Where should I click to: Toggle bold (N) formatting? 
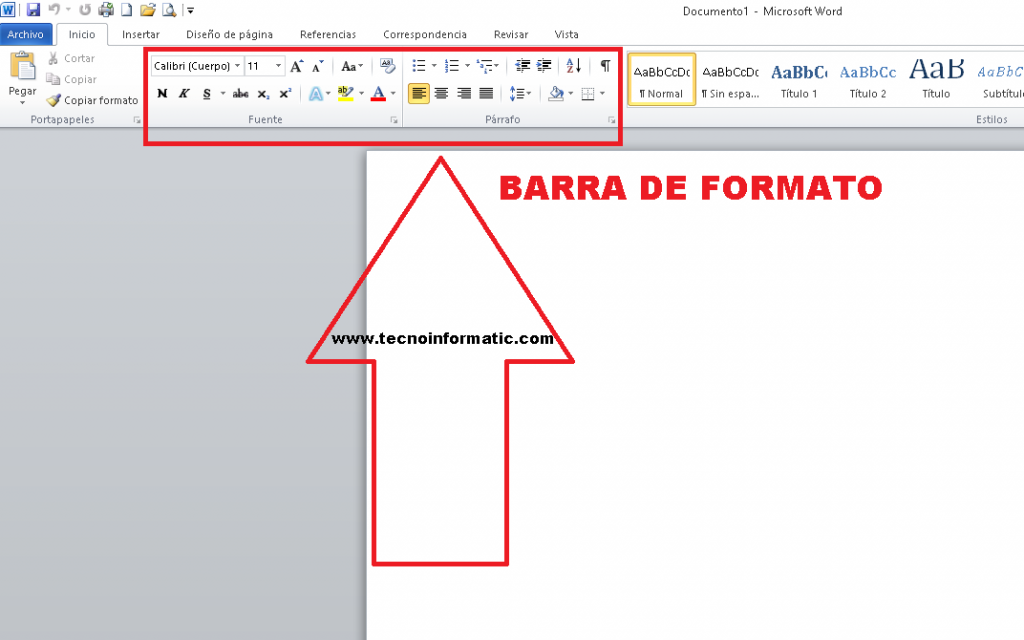coord(162,93)
